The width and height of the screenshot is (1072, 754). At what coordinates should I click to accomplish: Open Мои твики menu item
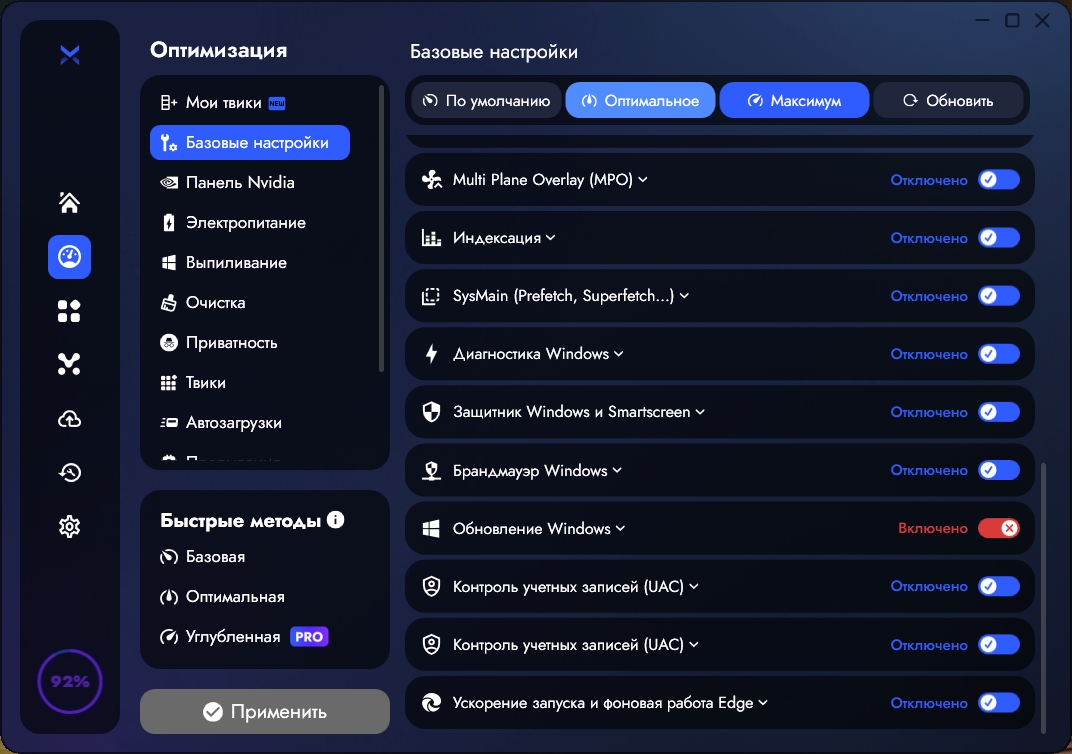223,103
